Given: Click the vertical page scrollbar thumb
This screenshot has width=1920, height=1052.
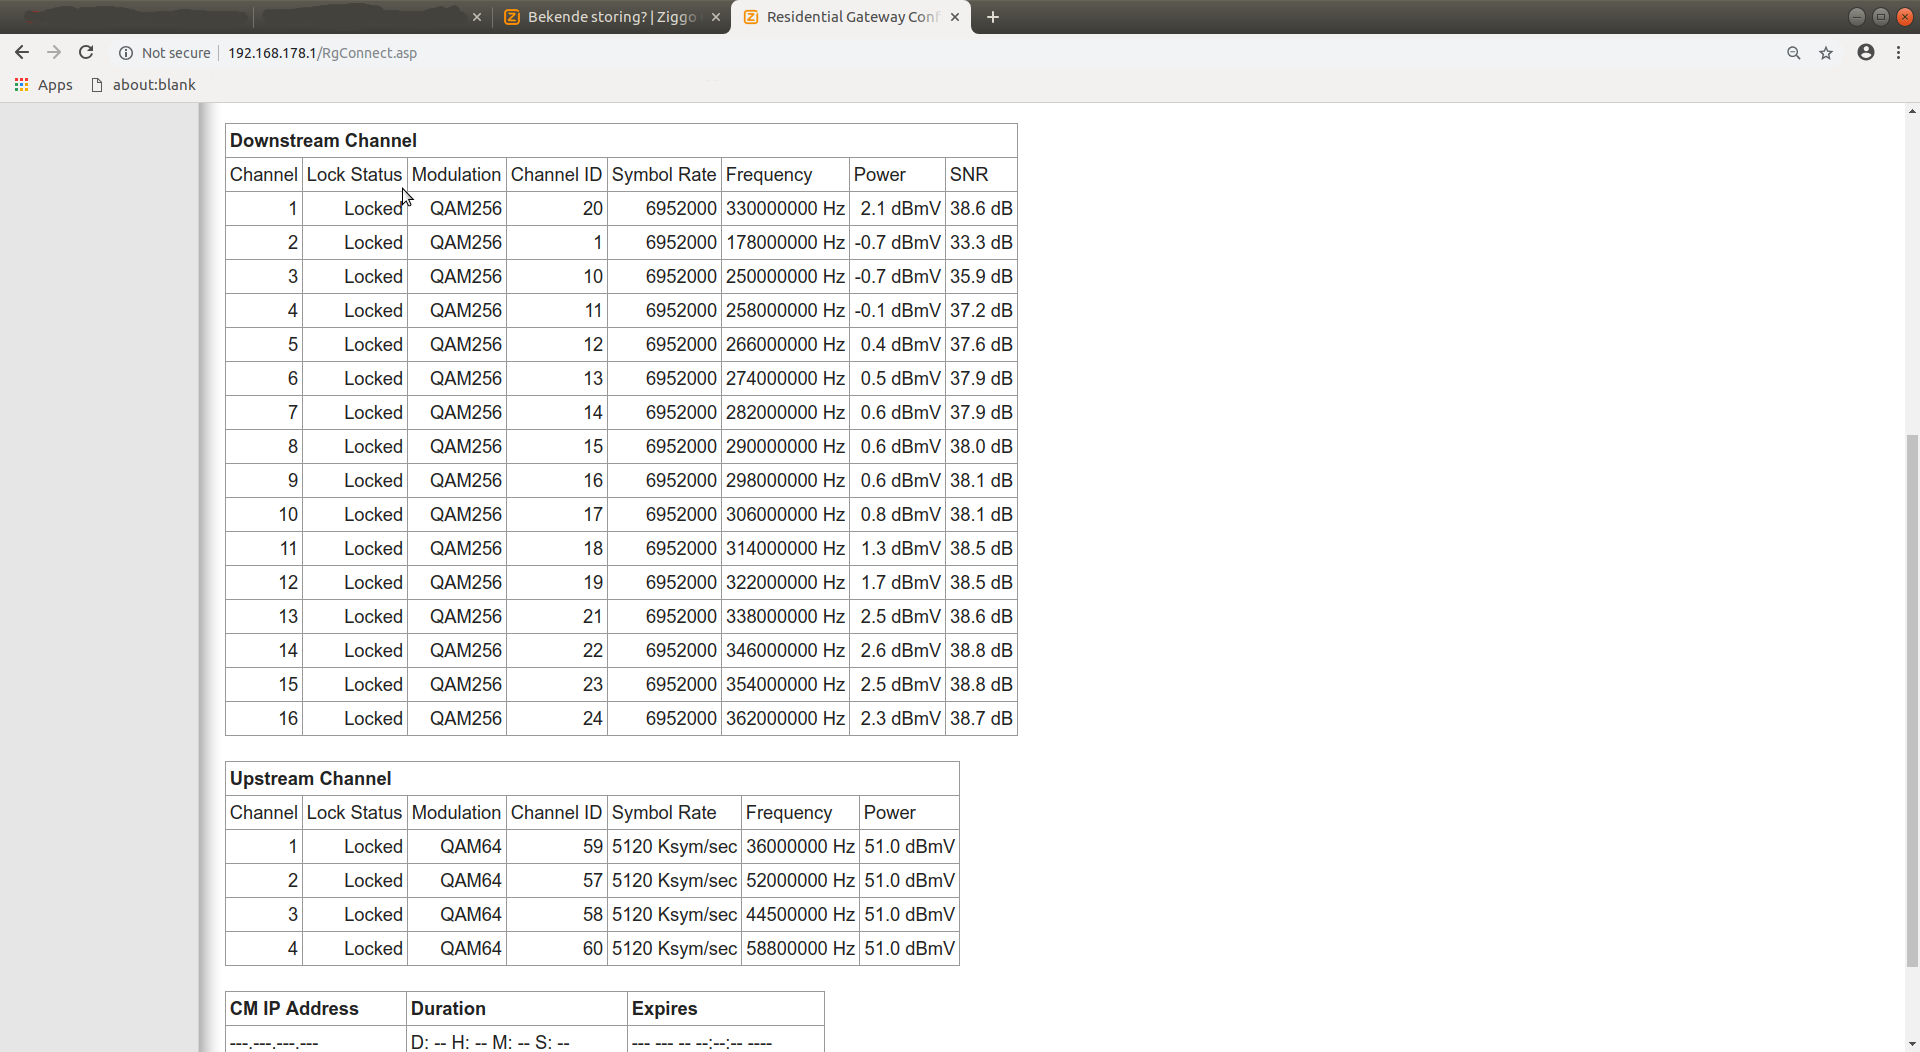Looking at the screenshot, I should [1912, 700].
